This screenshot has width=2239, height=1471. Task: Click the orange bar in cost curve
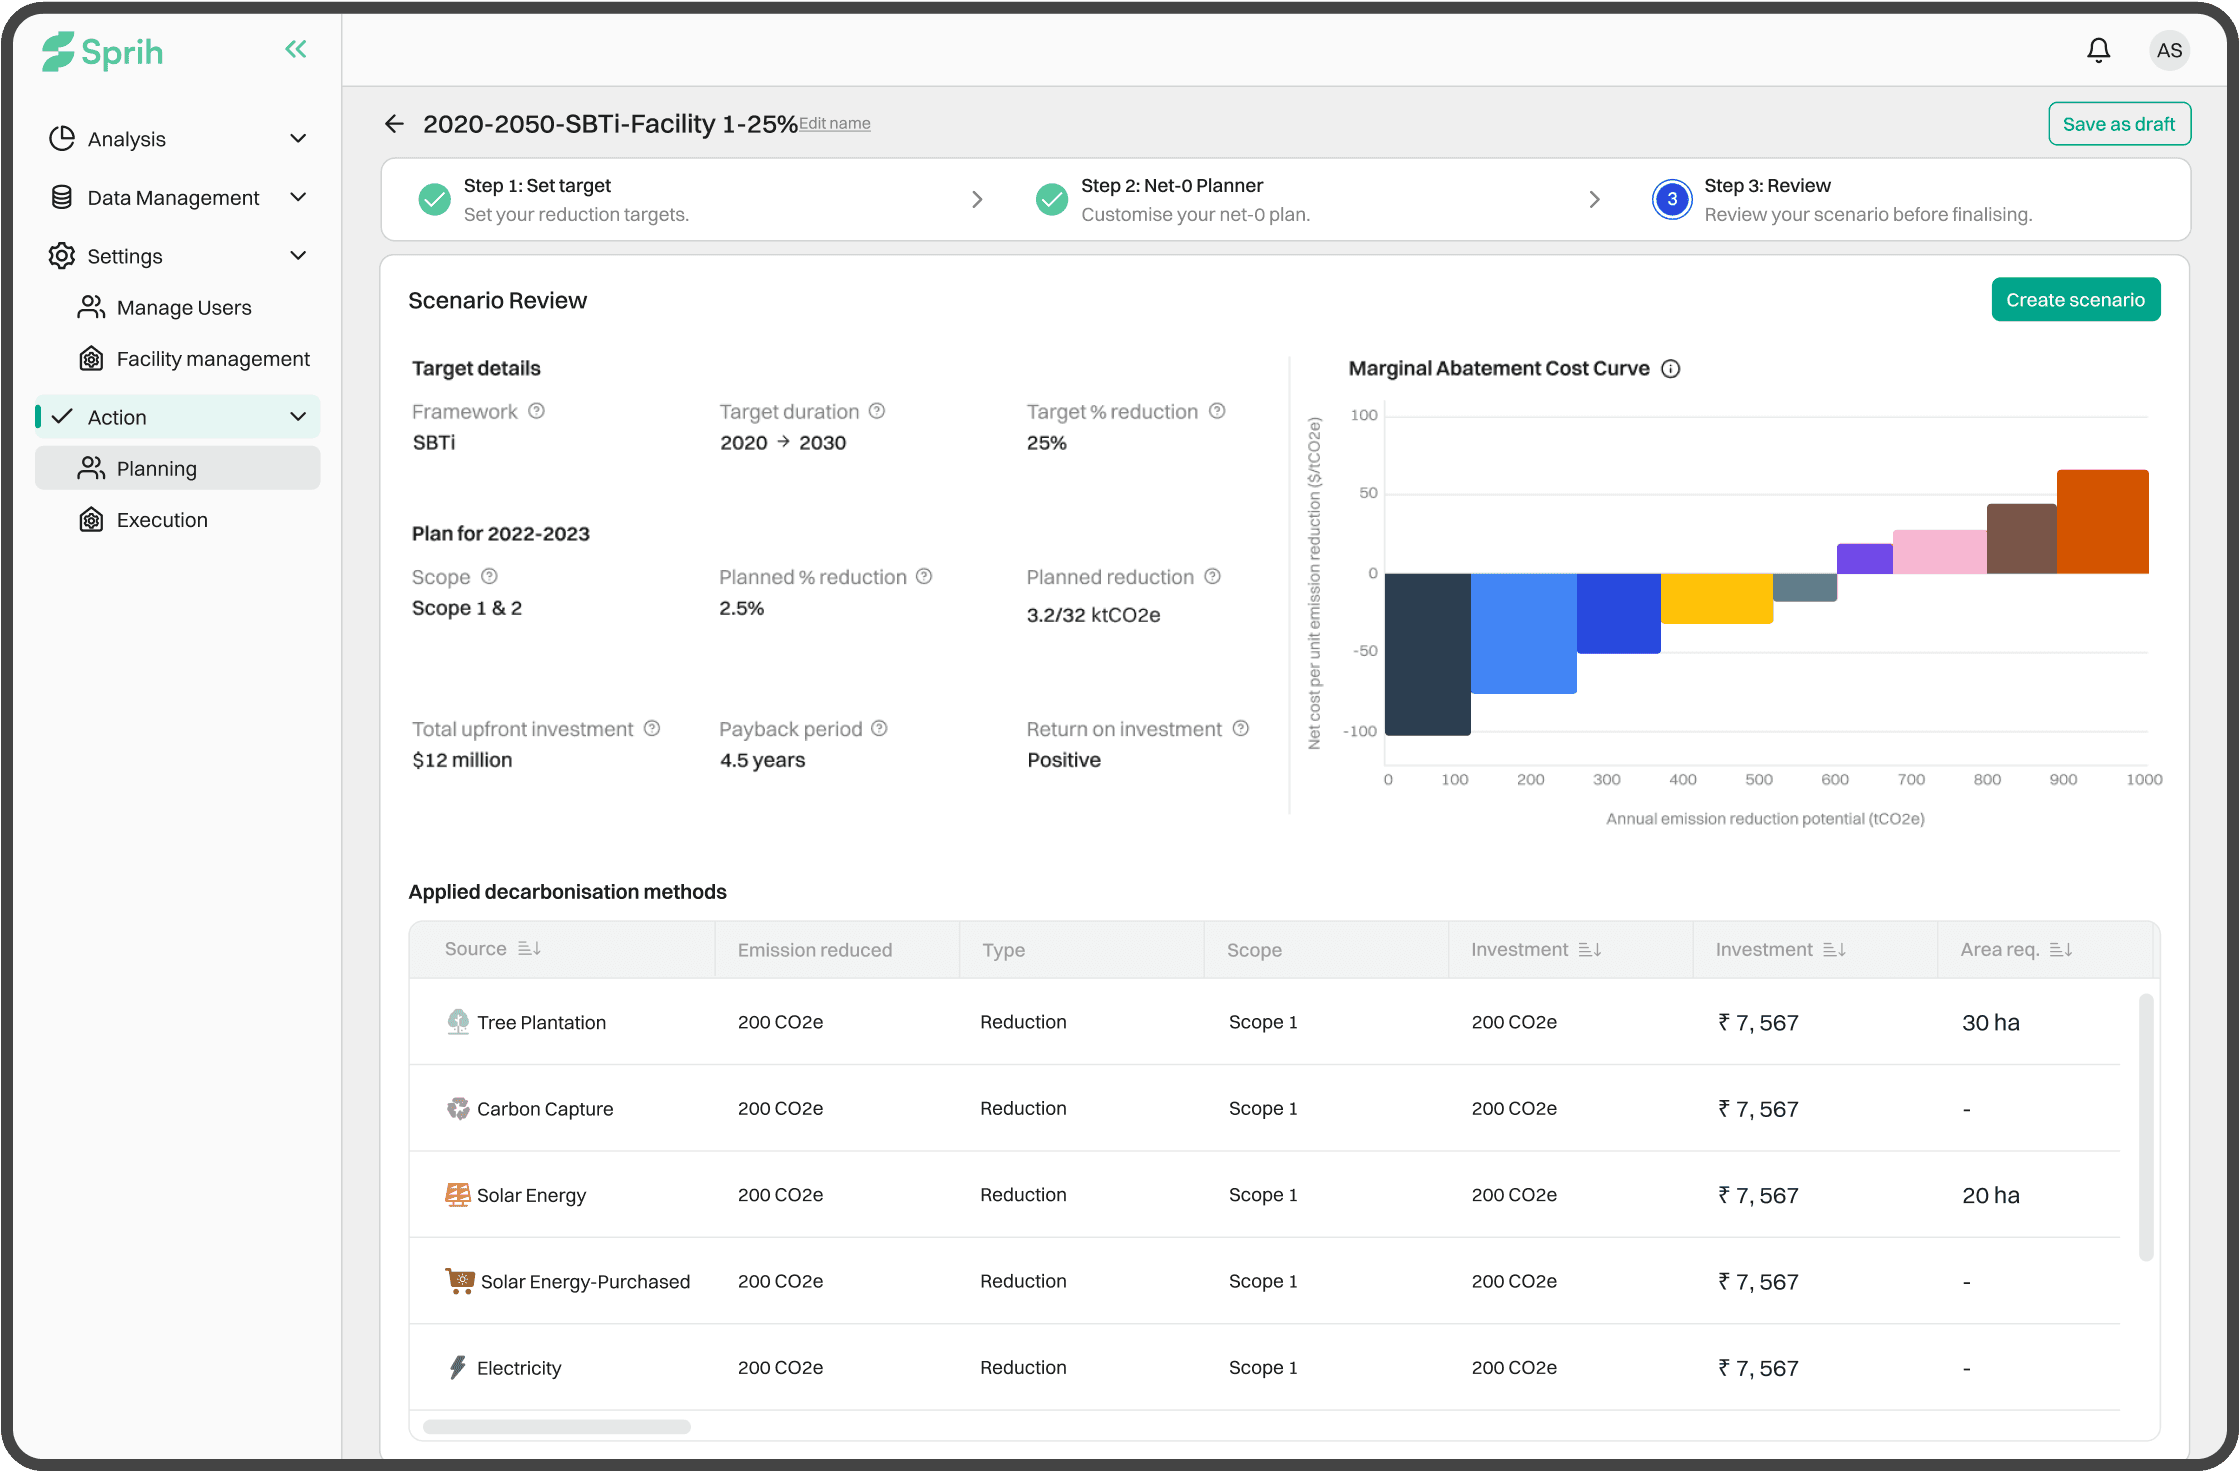pyautogui.click(x=2102, y=521)
